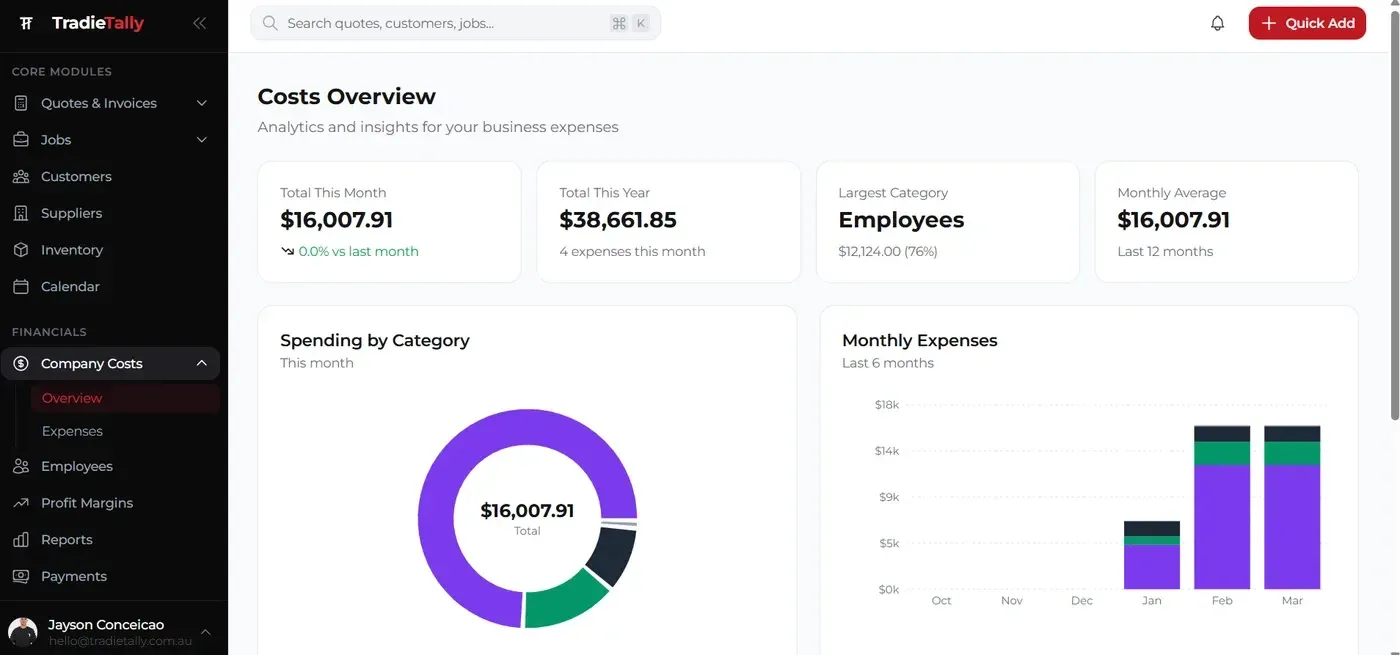Viewport: 1400px width, 655px height.
Task: Click the TradieTally brand name
Action: 98,23
